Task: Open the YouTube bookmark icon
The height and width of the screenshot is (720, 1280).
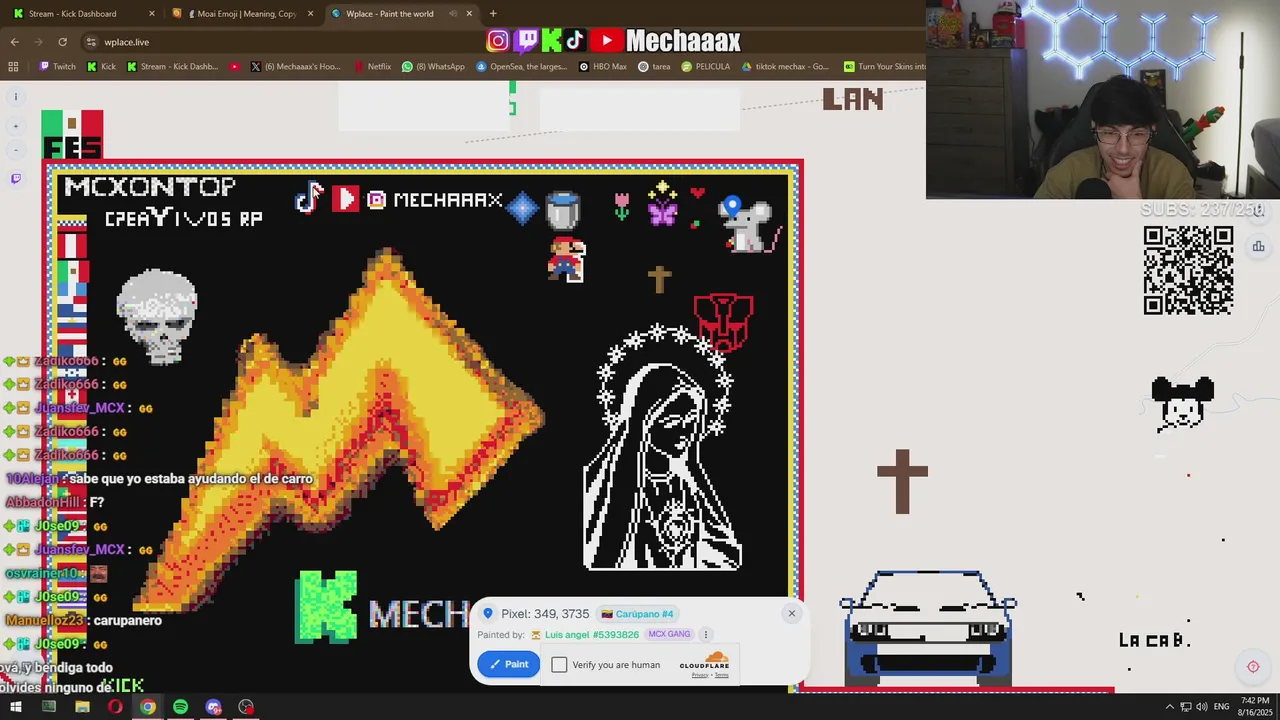Action: (235, 67)
